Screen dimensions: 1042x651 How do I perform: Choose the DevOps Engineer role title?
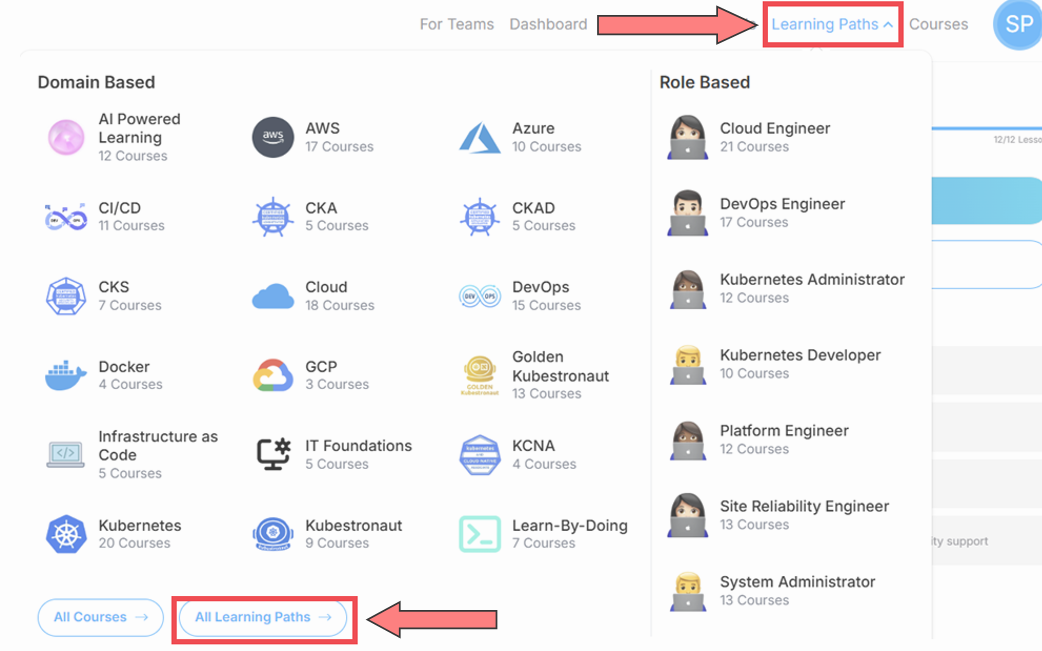[782, 204]
